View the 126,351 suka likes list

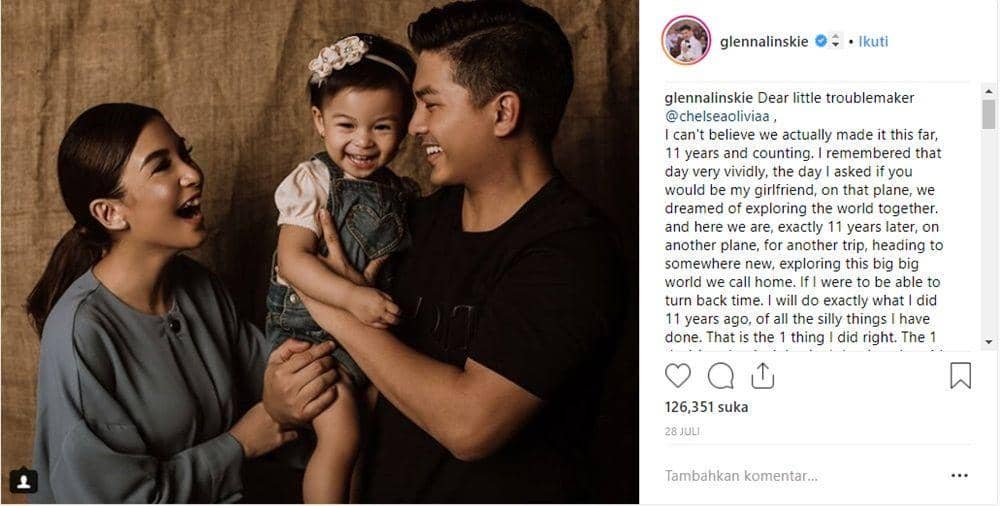pos(707,407)
